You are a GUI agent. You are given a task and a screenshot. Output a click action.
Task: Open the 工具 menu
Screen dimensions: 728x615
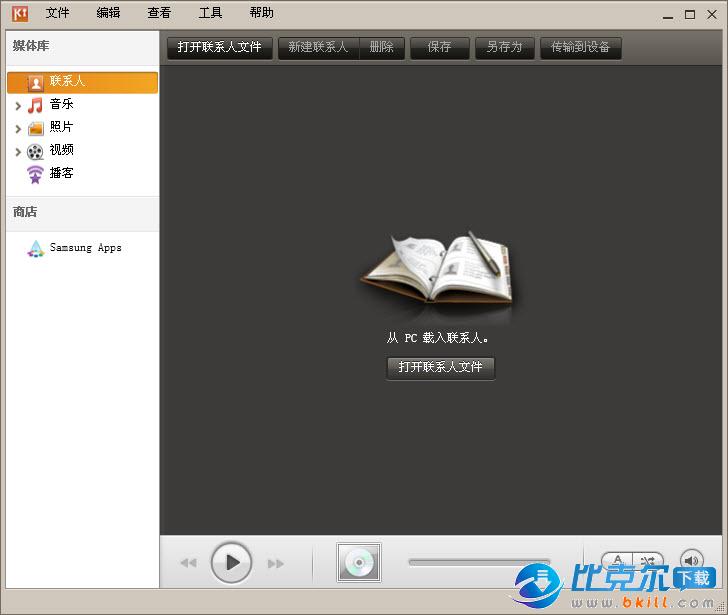coord(210,13)
